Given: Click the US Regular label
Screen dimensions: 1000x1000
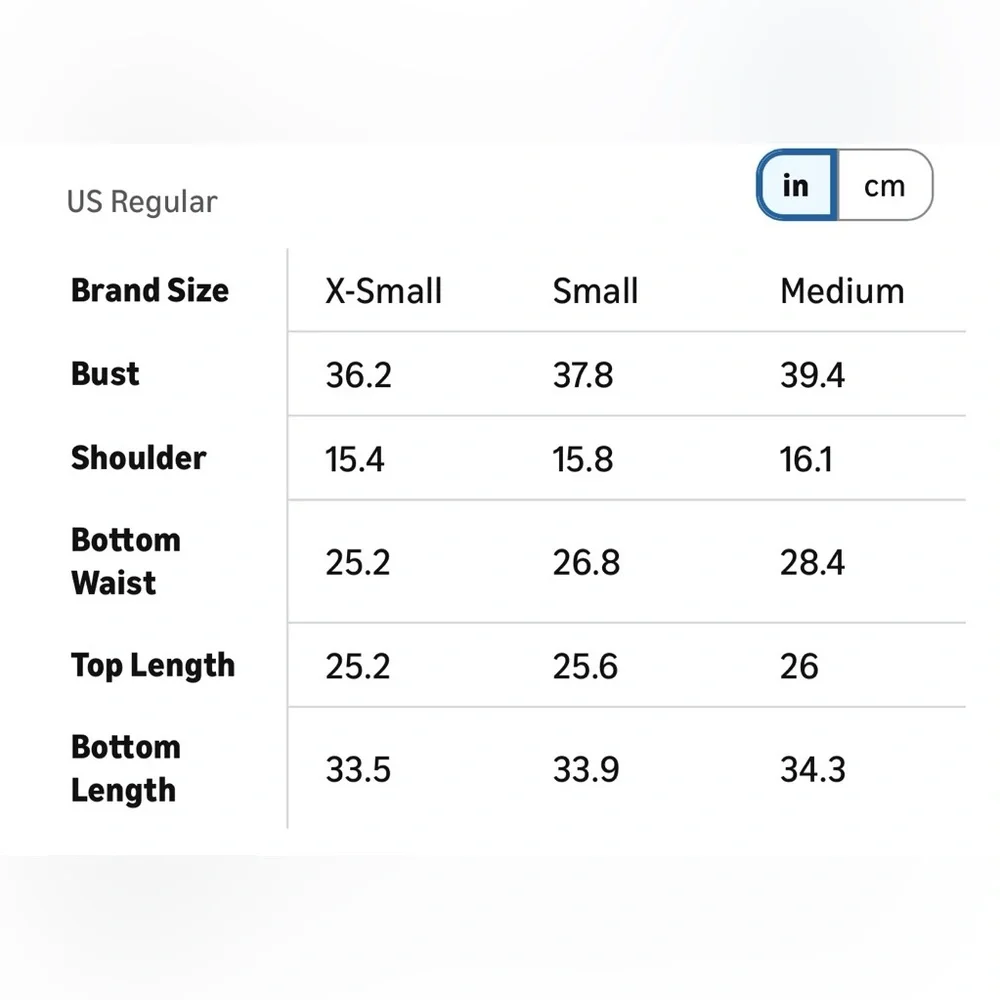Looking at the screenshot, I should tap(142, 202).
